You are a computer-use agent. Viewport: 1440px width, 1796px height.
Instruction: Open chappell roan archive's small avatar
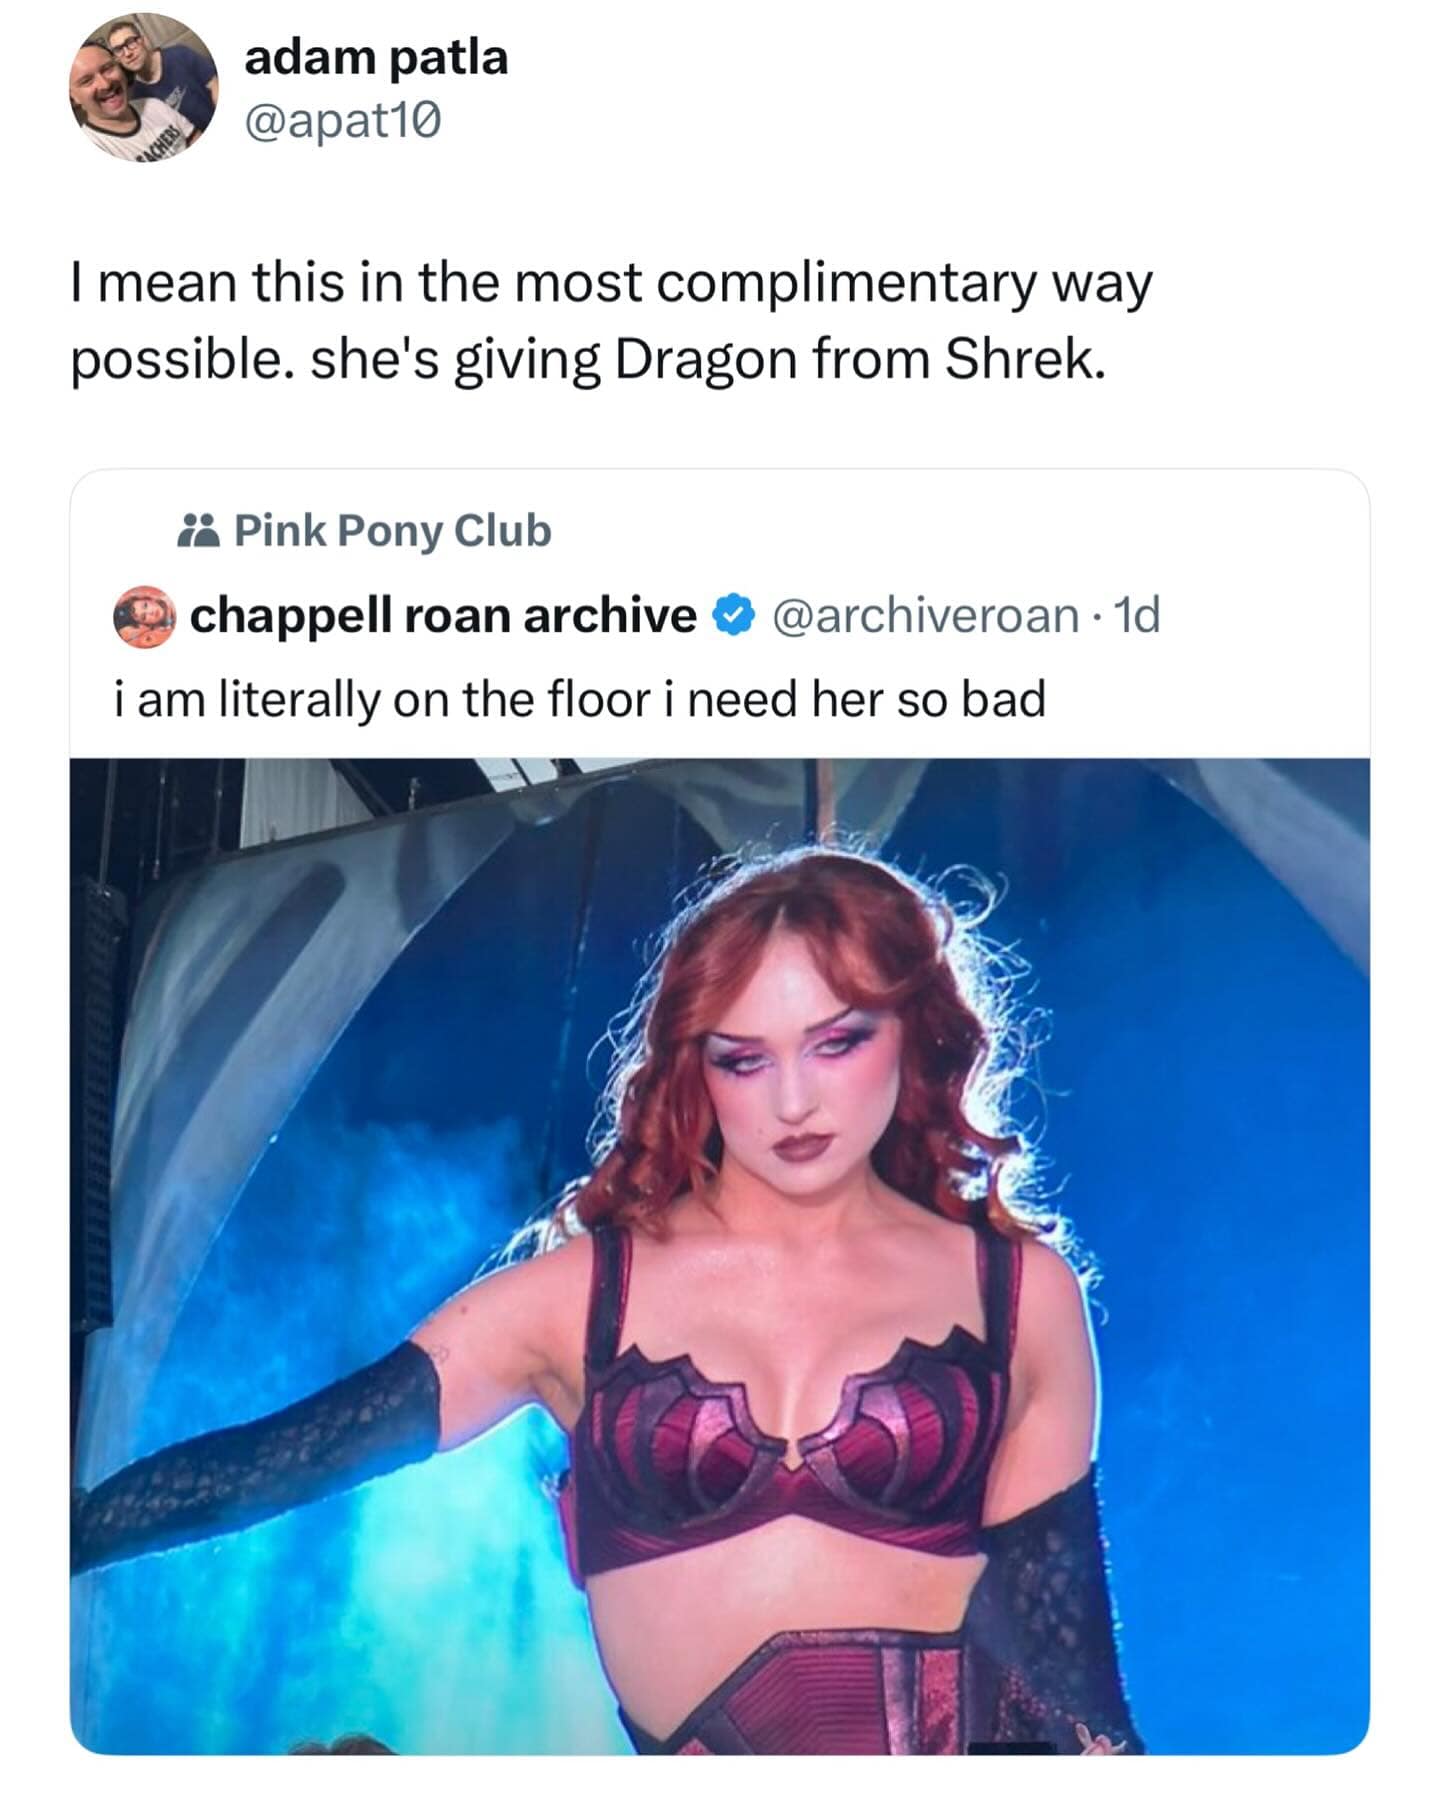point(145,616)
